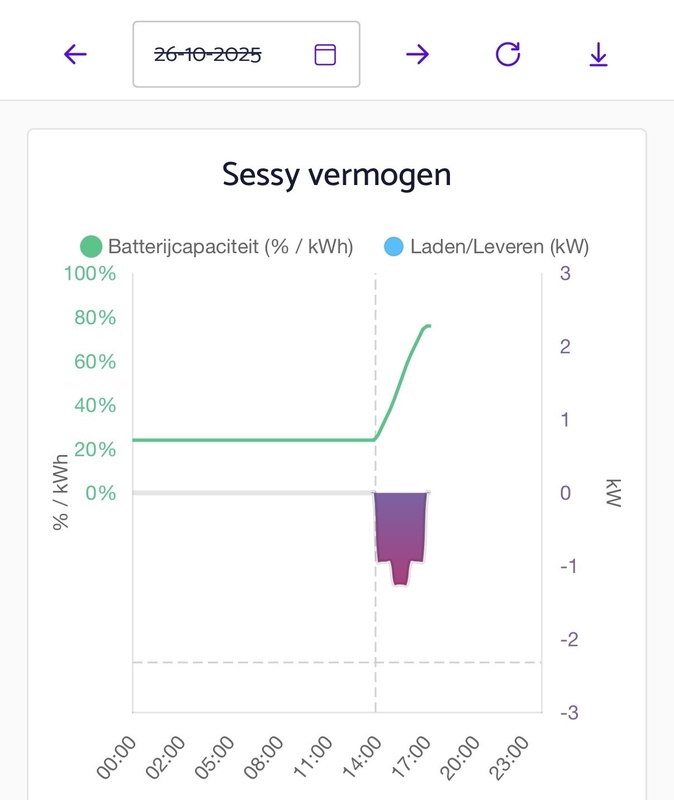
Task: Click the purple charging area in chart
Action: (x=399, y=530)
